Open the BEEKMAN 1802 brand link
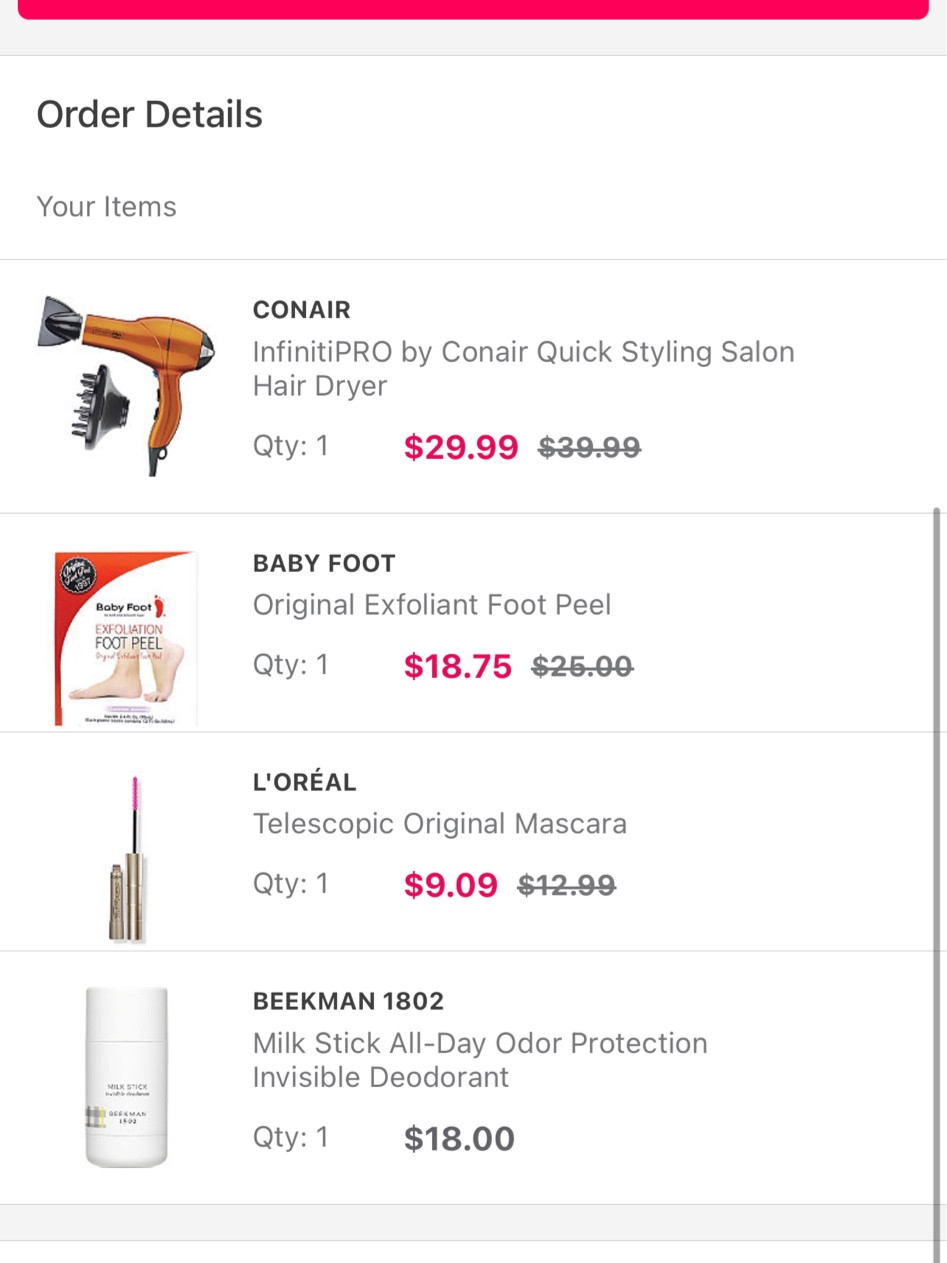947x1263 pixels. click(348, 1001)
